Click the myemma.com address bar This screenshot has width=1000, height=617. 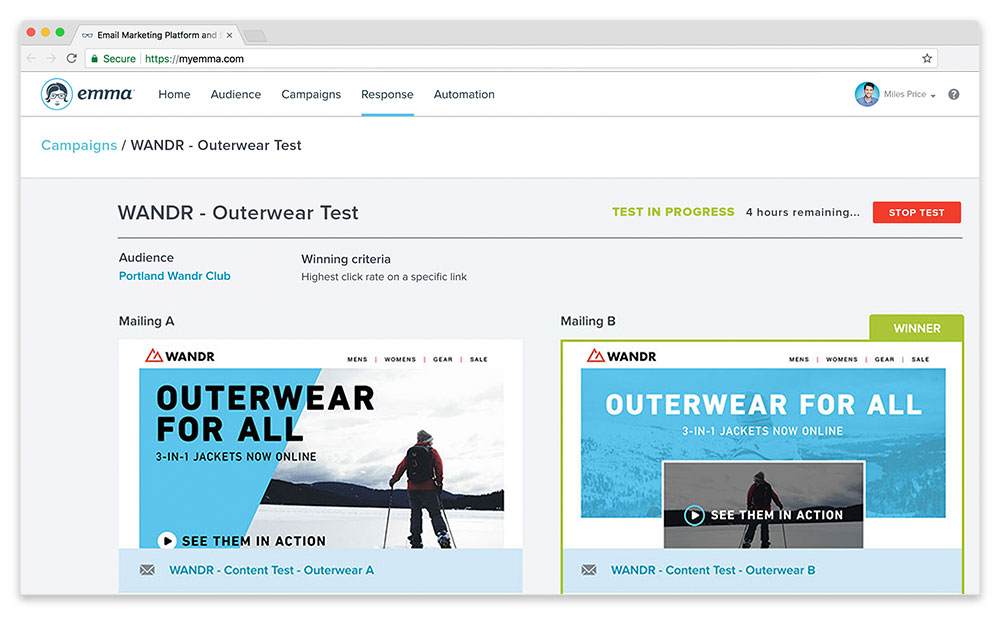tap(510, 59)
